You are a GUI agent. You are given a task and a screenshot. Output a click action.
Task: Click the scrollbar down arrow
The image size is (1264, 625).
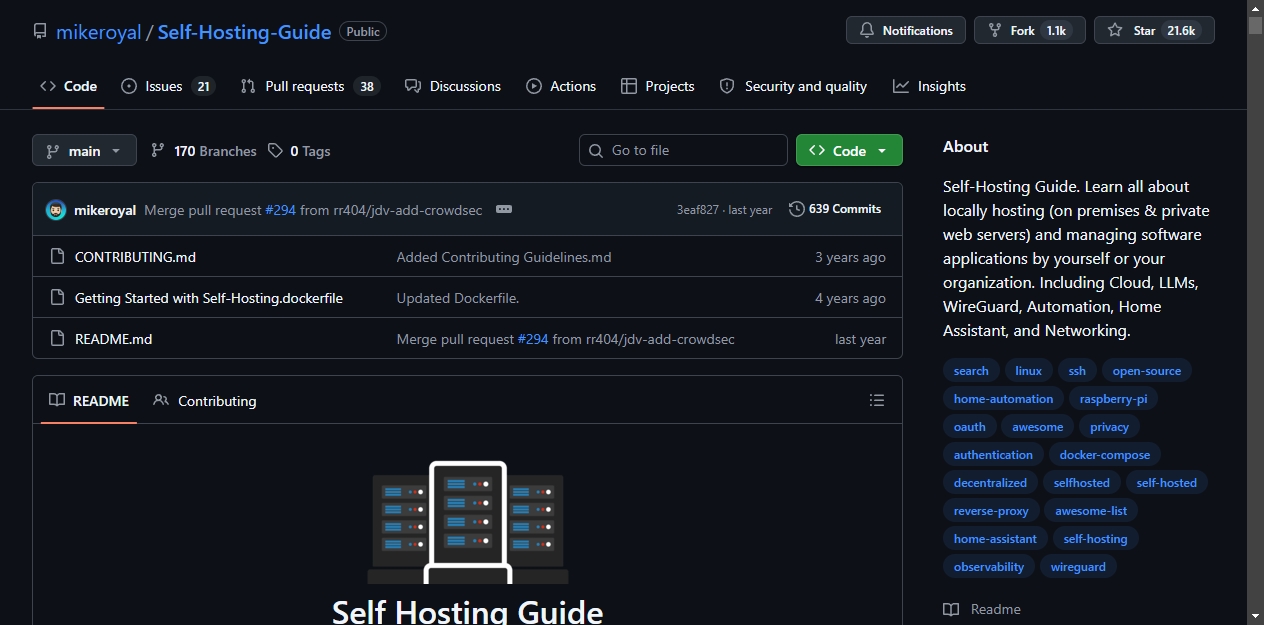[x=1255, y=616]
